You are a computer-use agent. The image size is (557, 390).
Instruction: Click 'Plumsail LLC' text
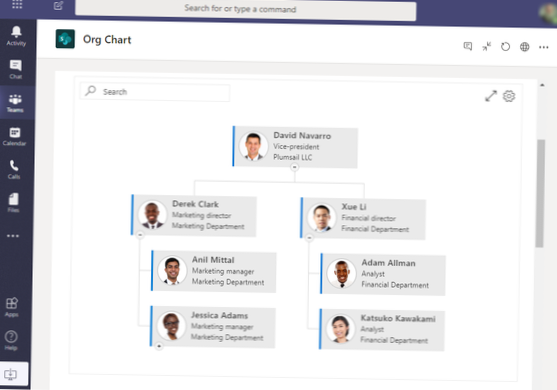click(x=292, y=157)
